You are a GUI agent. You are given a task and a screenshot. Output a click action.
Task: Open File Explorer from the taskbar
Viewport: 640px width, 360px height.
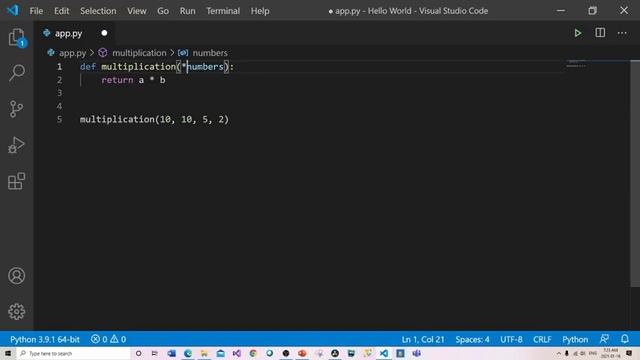[204, 353]
